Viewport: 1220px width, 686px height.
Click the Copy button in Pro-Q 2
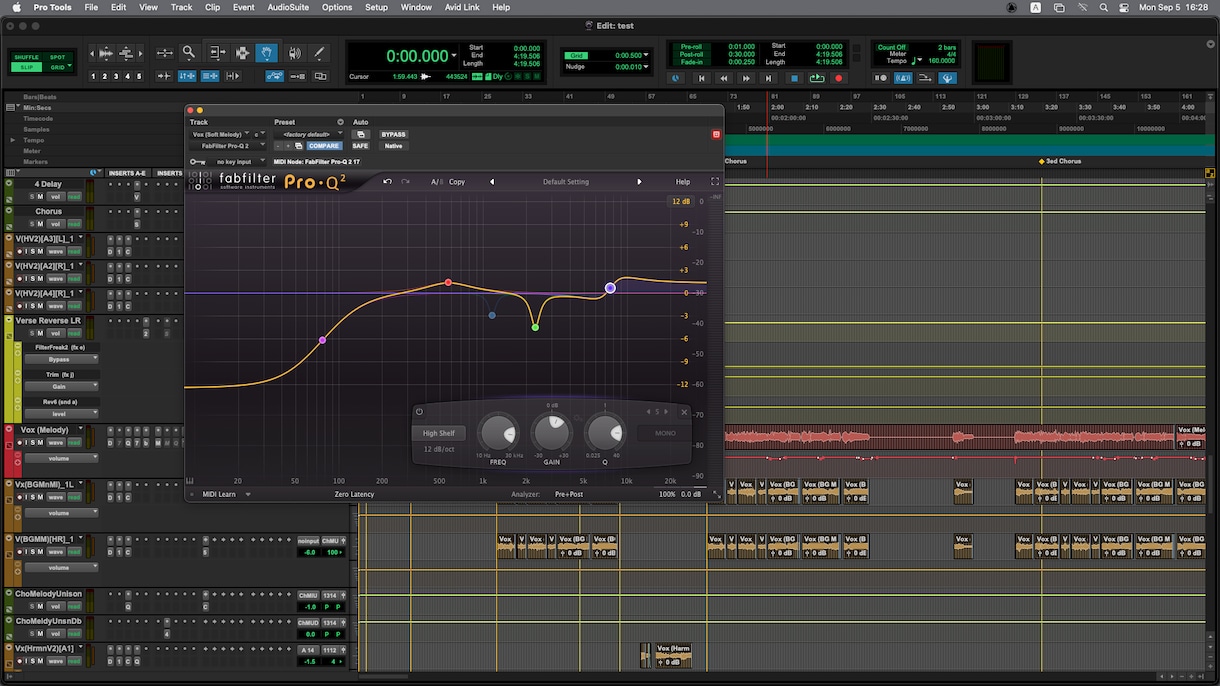pyautogui.click(x=457, y=182)
